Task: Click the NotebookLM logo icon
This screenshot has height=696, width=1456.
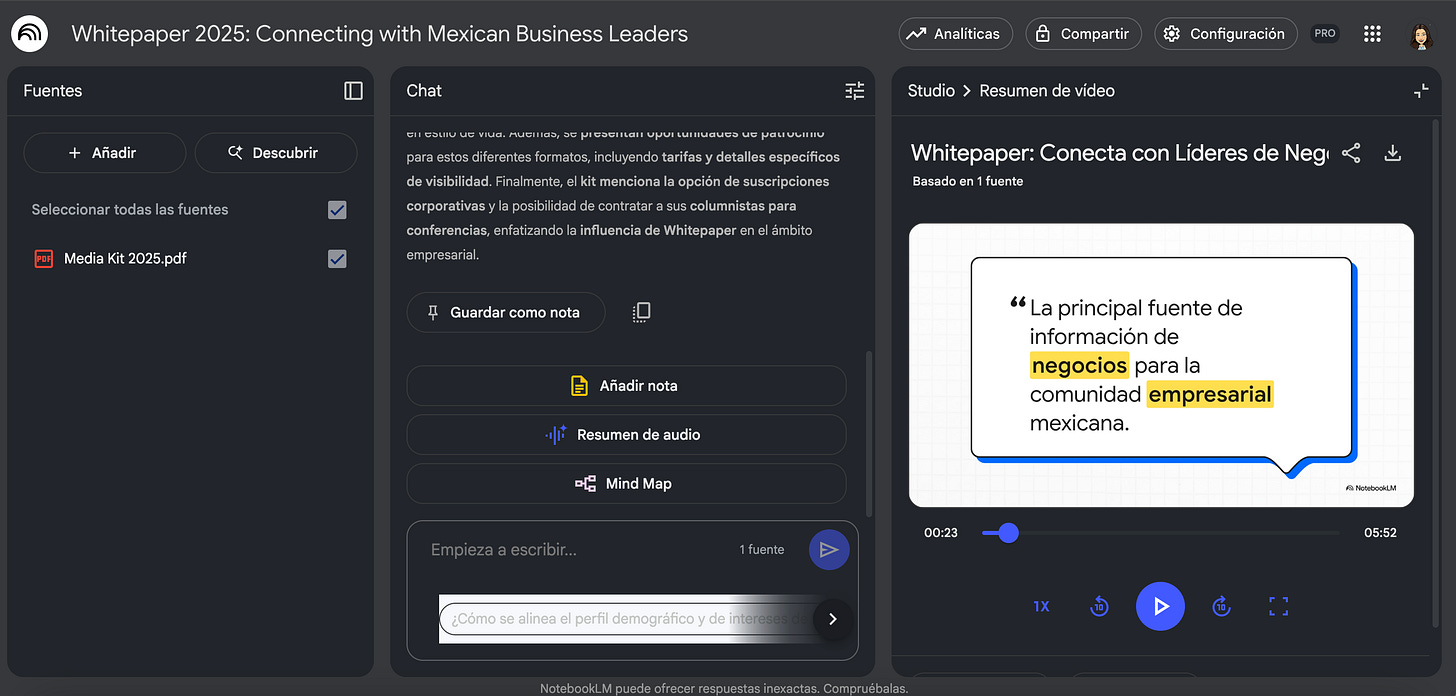Action: point(29,34)
